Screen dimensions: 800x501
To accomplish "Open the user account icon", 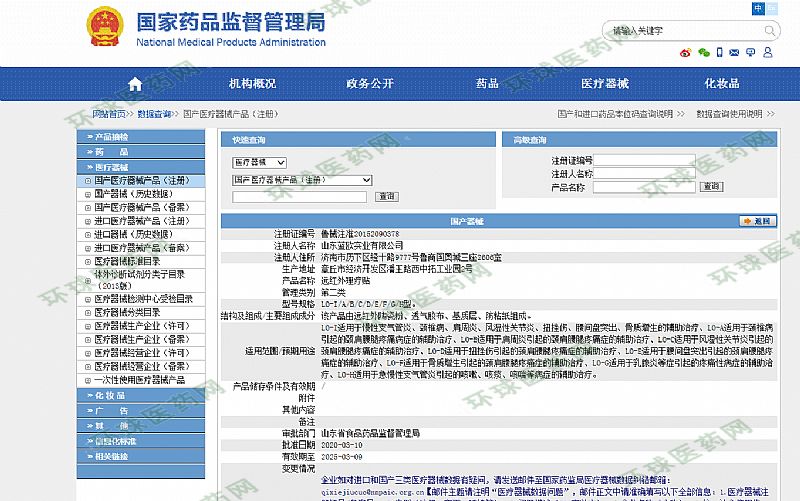I will click(x=766, y=52).
